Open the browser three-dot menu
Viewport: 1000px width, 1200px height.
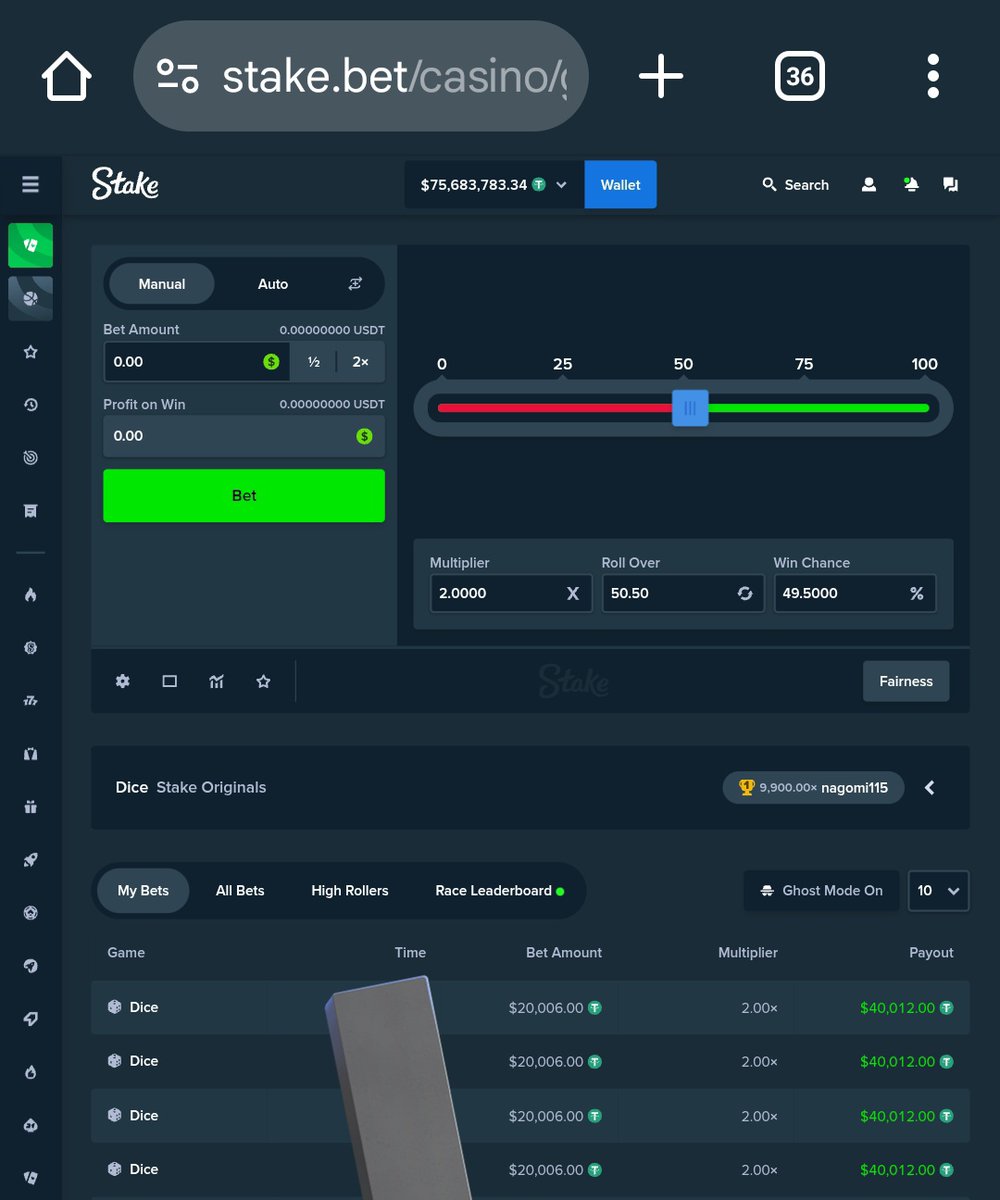click(x=933, y=76)
